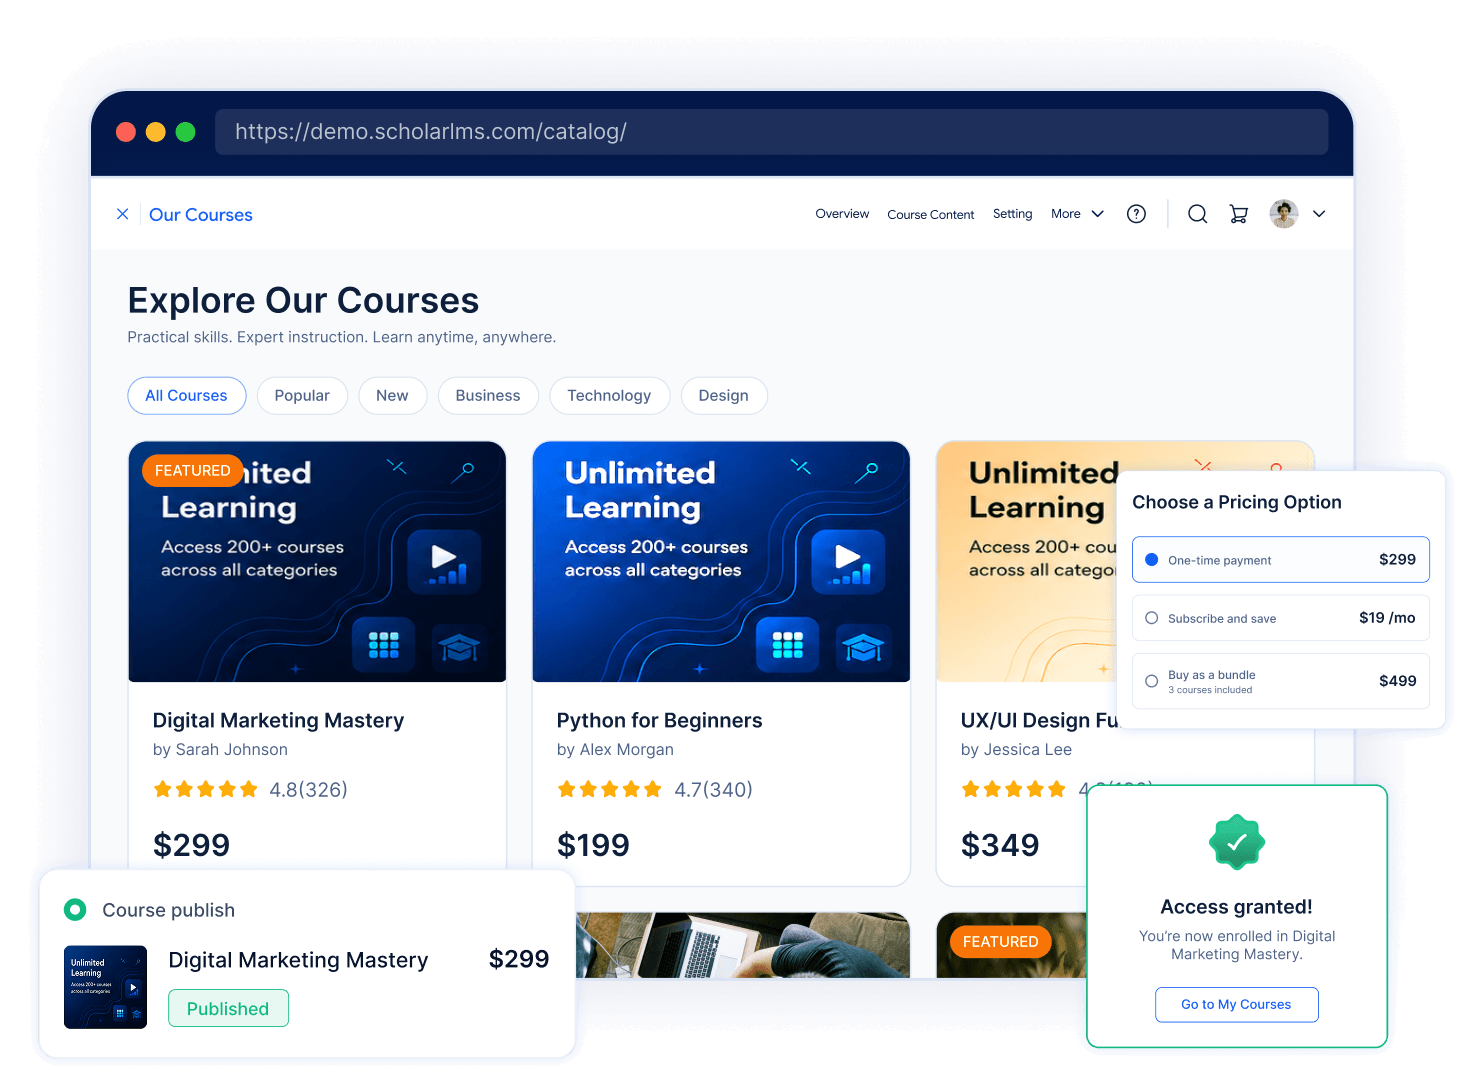The image size is (1461, 1074).
Task: Click the Go to My Courses button
Action: [x=1236, y=1004]
